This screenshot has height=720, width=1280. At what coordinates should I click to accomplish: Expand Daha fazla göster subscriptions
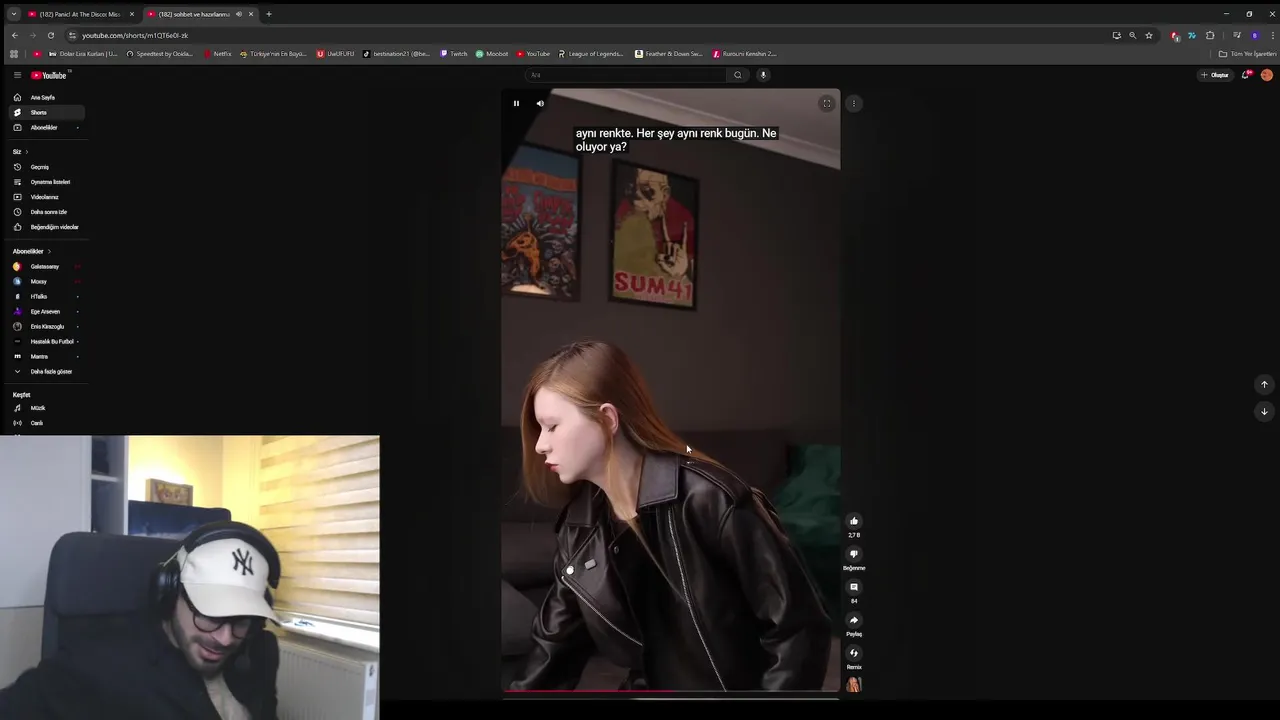(x=46, y=372)
